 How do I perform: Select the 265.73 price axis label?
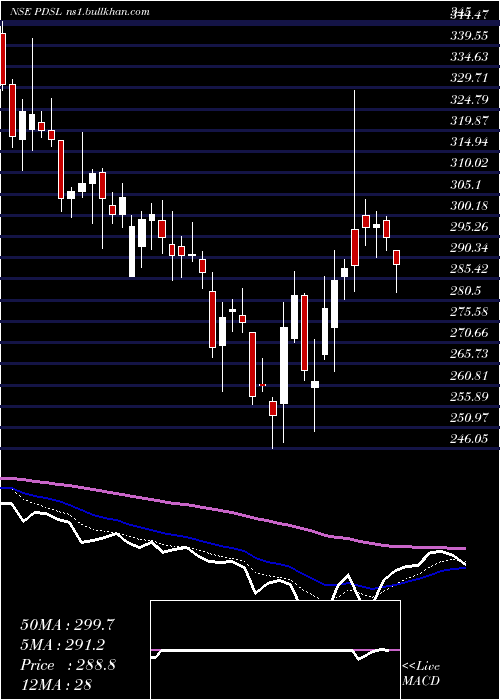click(x=469, y=354)
